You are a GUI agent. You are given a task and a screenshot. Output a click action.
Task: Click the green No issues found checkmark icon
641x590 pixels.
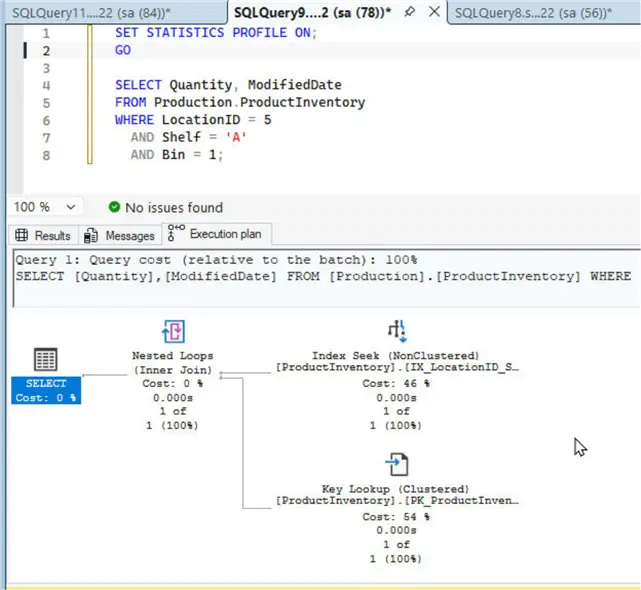coord(114,207)
